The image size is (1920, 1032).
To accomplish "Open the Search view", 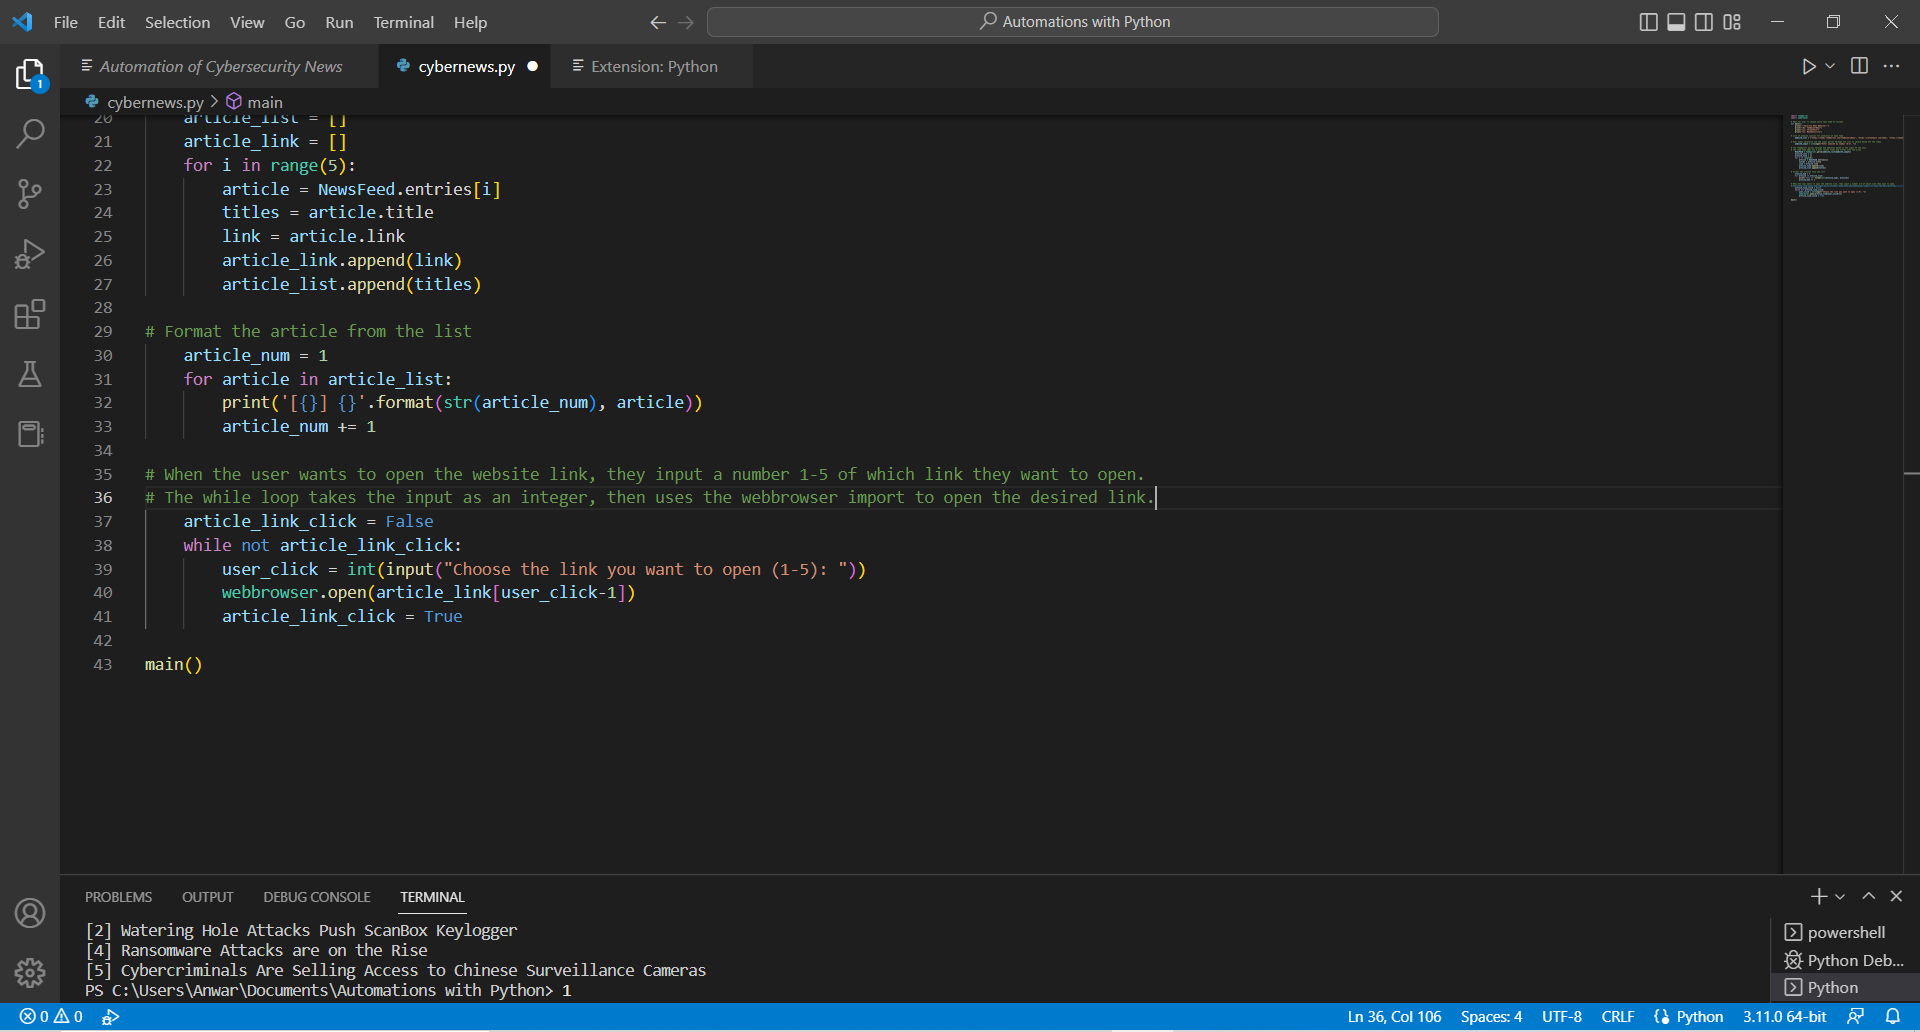I will point(30,133).
